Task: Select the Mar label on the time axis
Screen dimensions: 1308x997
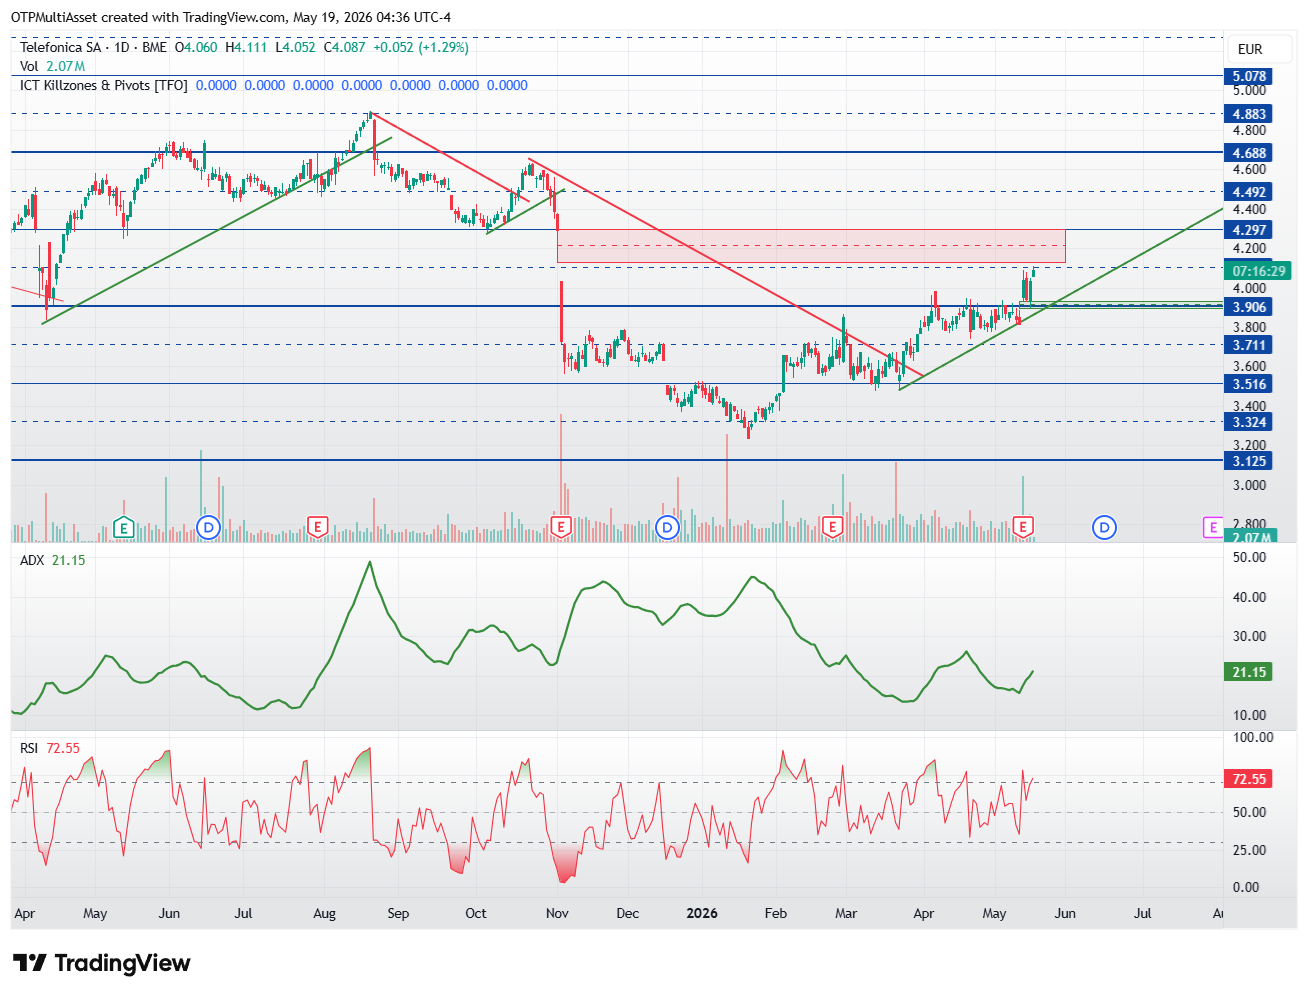Action: [846, 913]
